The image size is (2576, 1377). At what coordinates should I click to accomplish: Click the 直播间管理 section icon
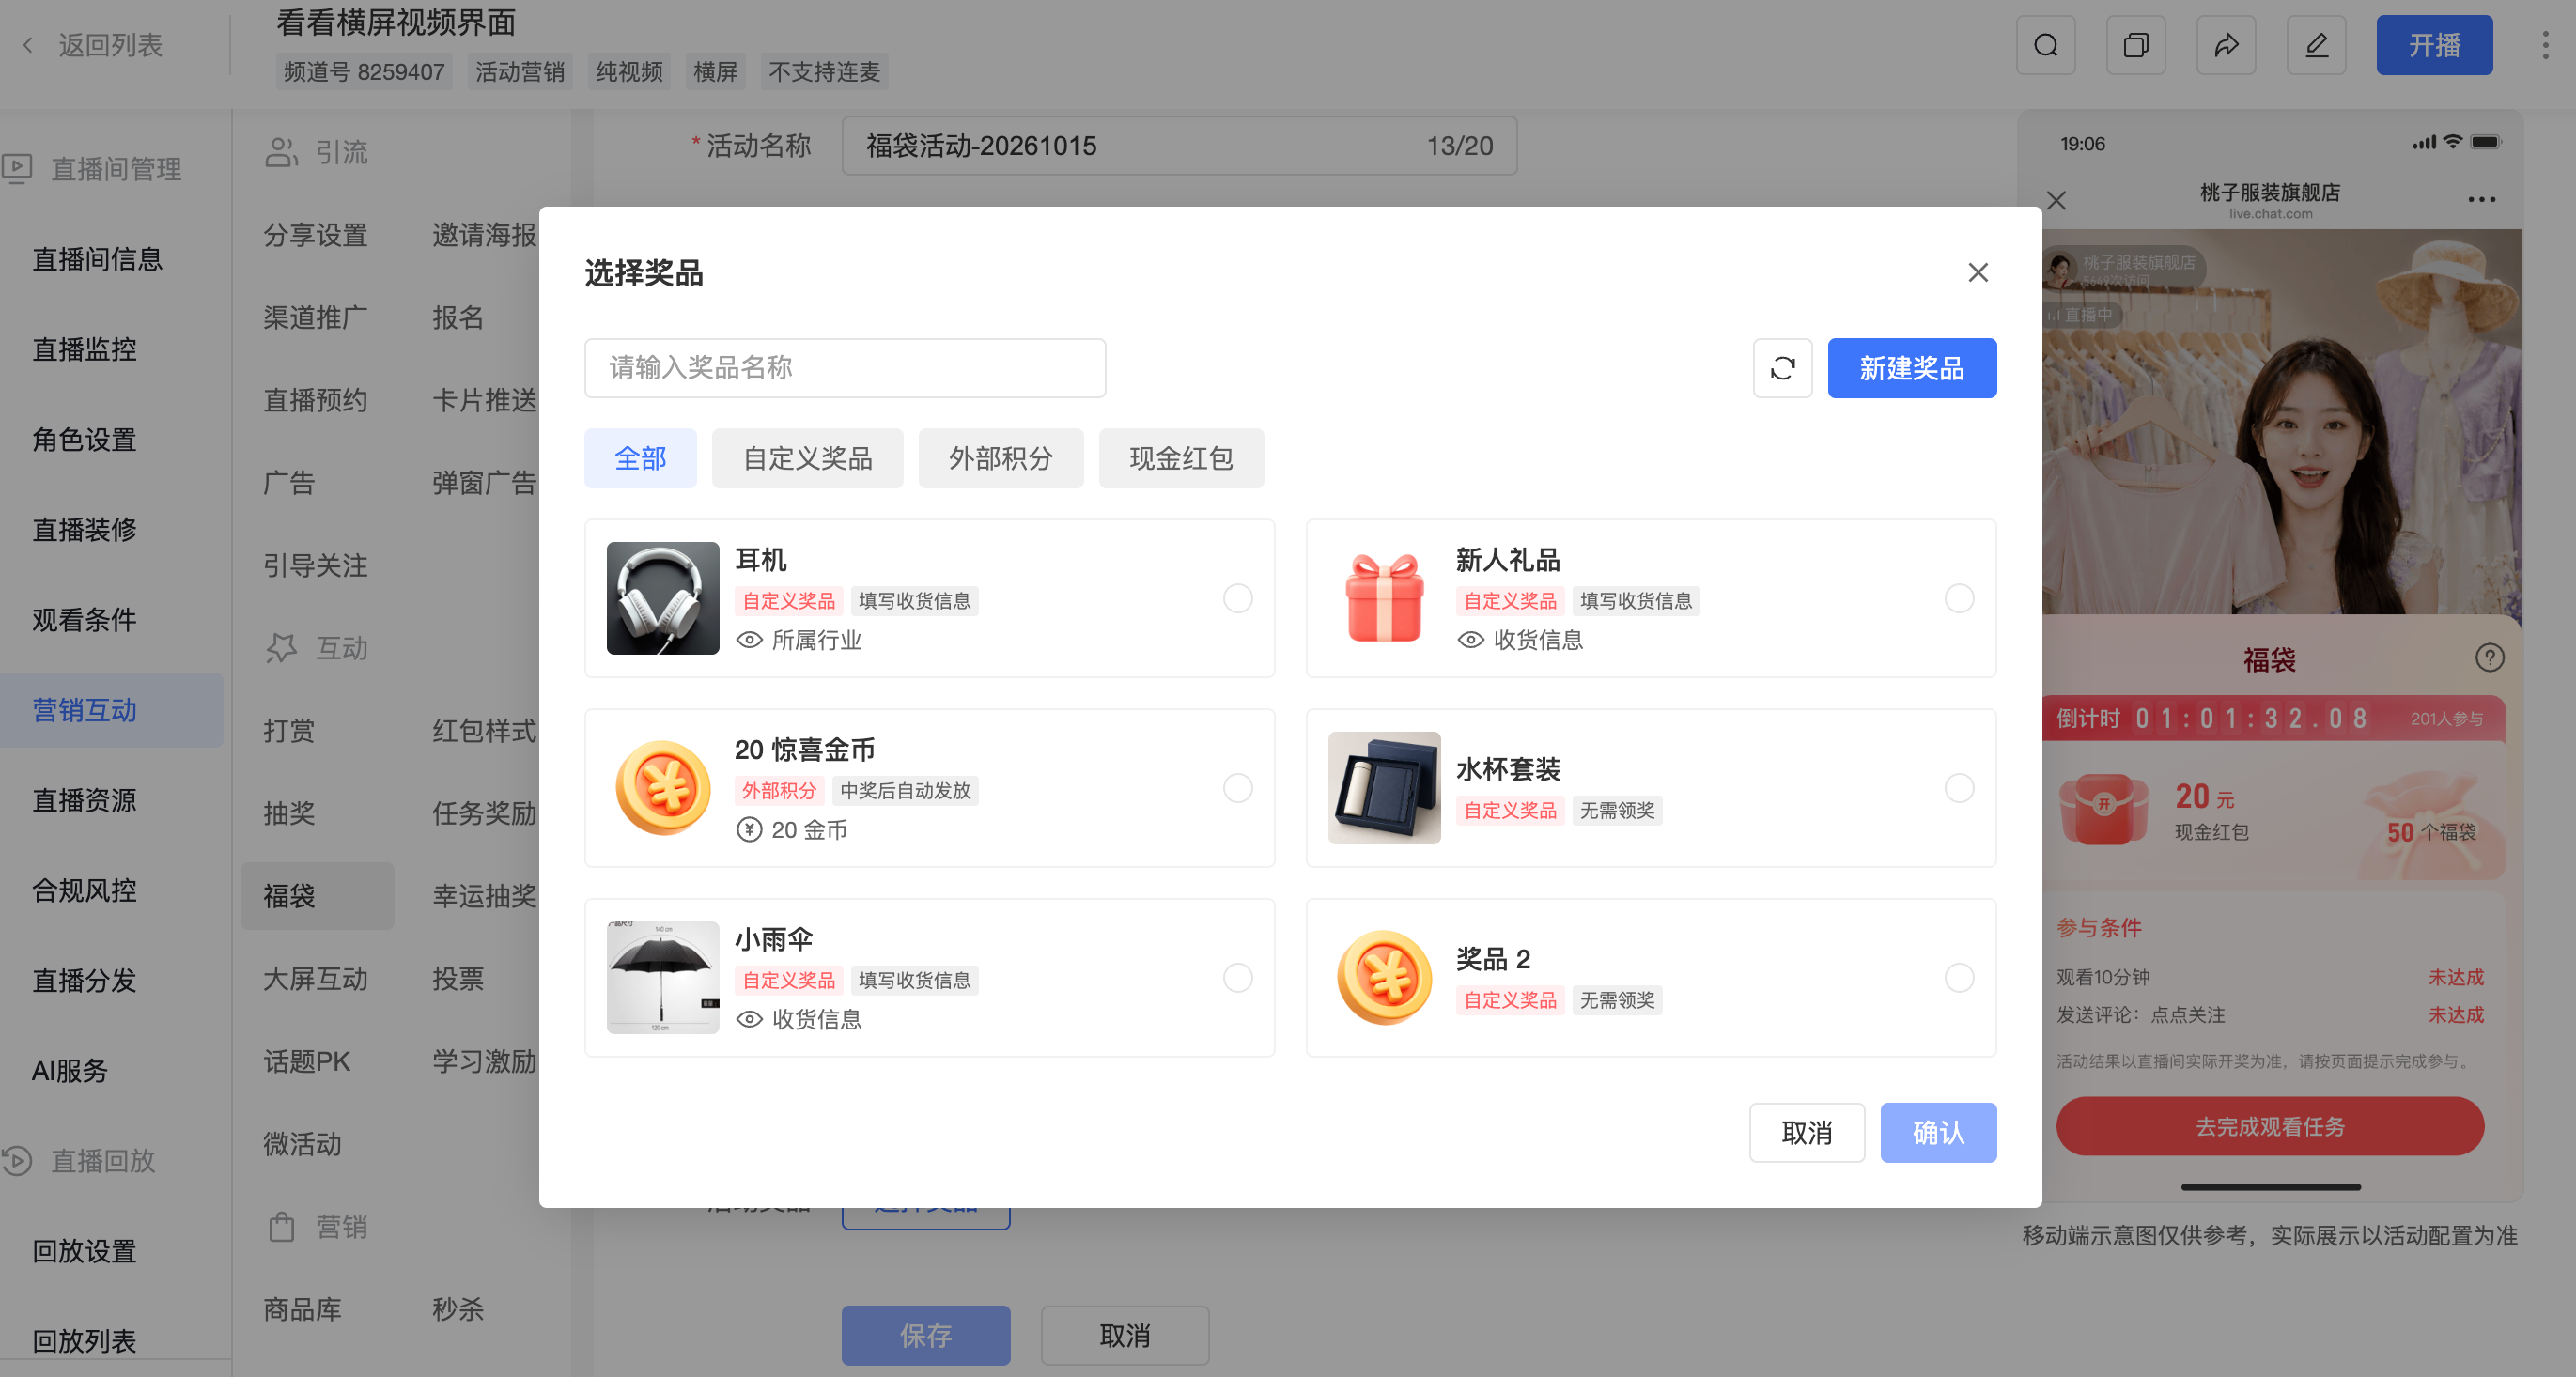coord(17,168)
